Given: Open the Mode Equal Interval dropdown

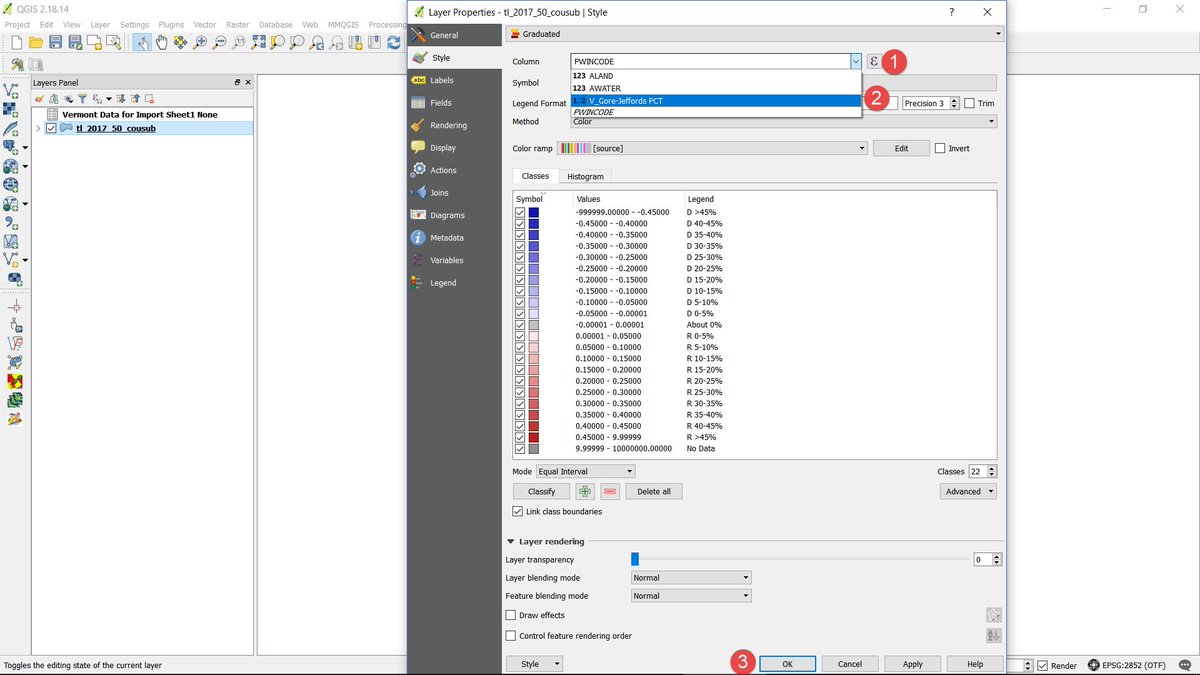Looking at the screenshot, I should tap(585, 471).
